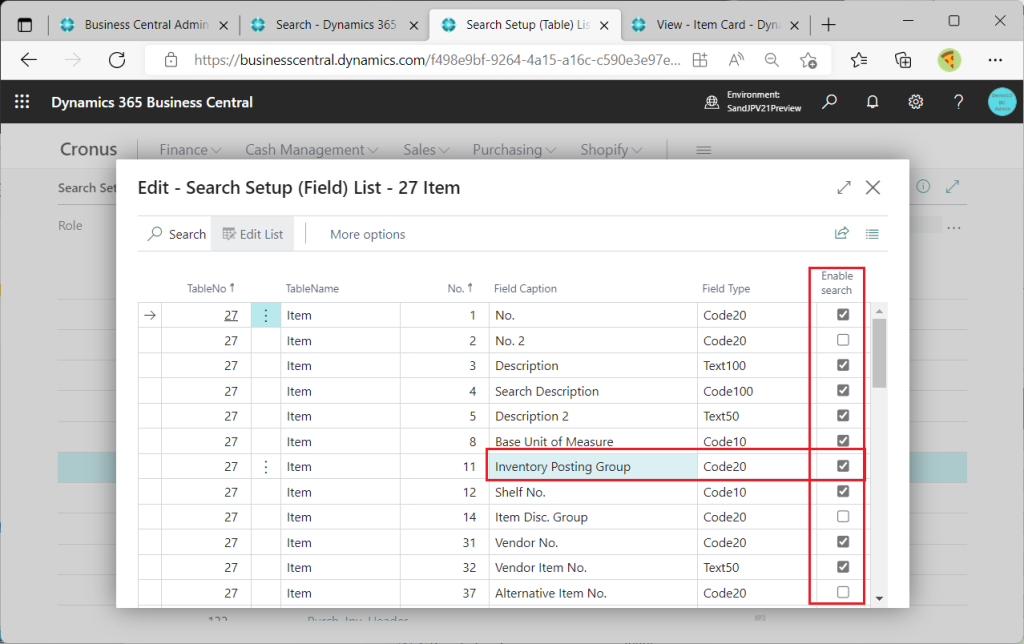
Task: Click the Edit List button
Action: [253, 234]
